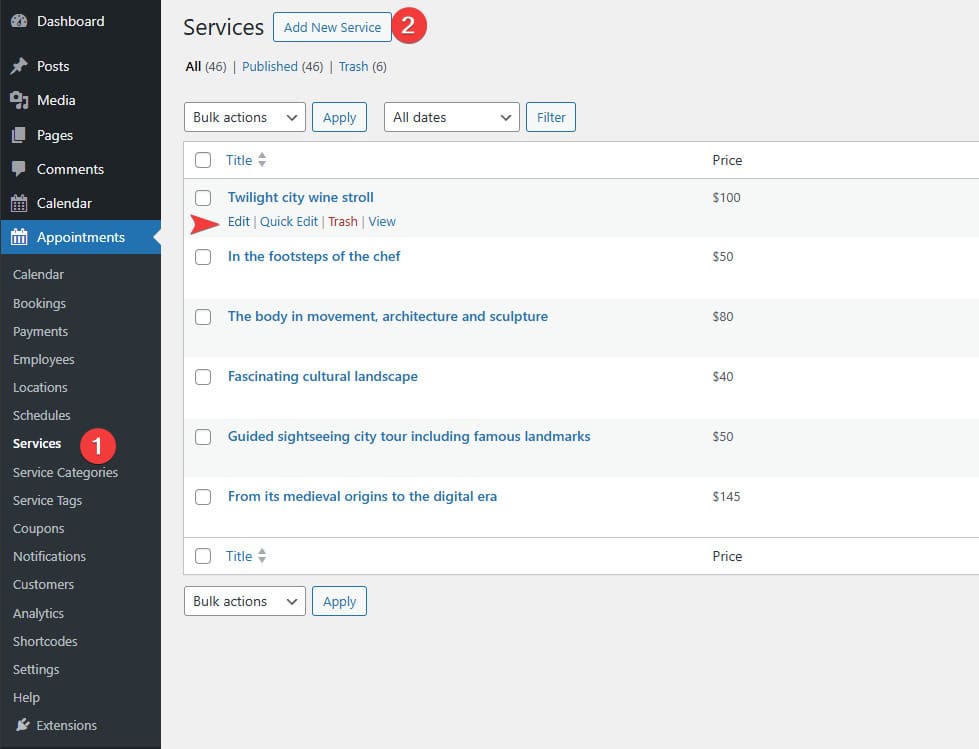Click the Add New Service button
This screenshot has height=749, width=979.
point(332,27)
